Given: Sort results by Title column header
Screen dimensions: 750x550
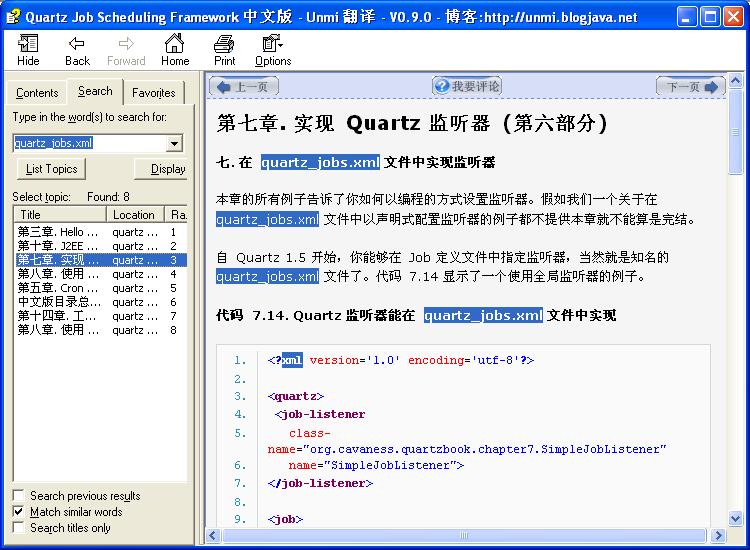Looking at the screenshot, I should (x=60, y=215).
